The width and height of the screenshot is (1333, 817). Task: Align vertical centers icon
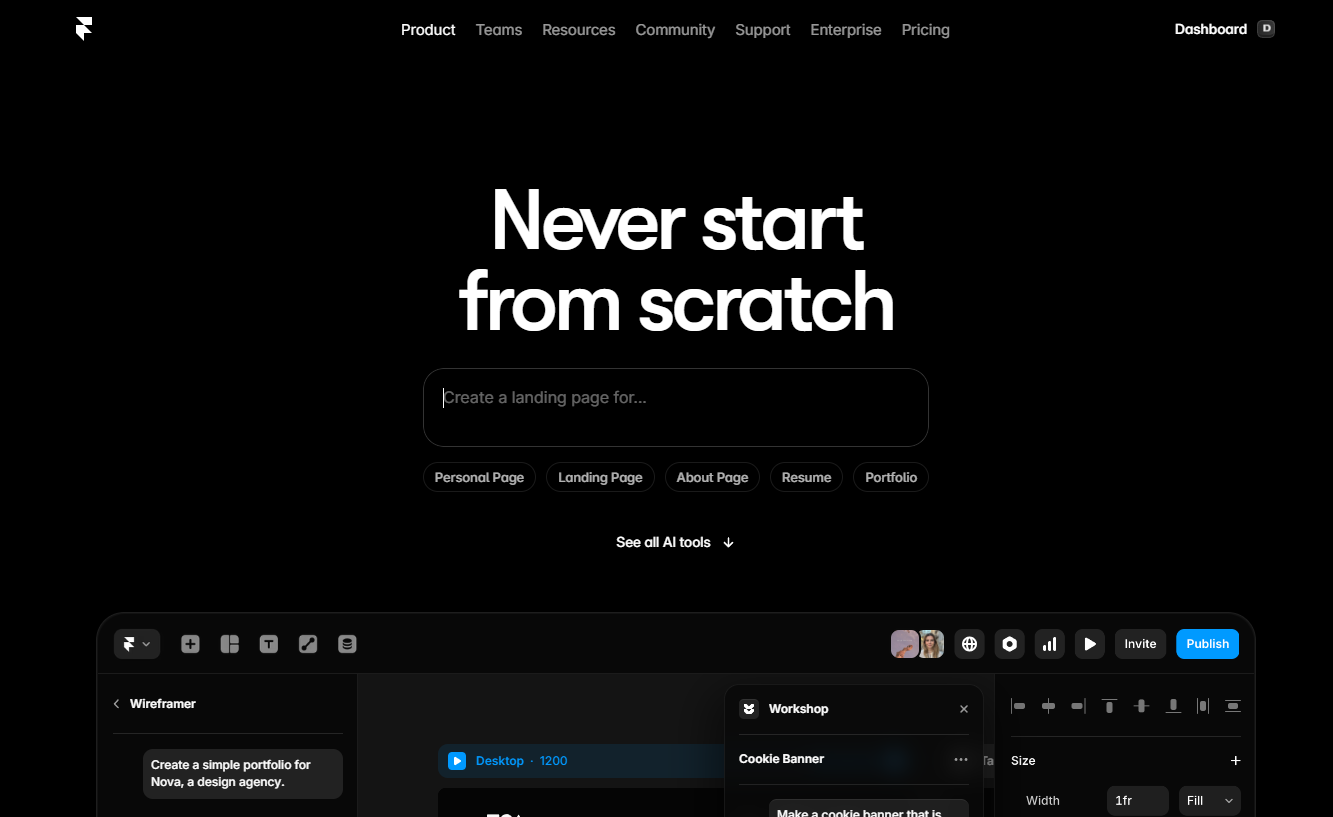(1141, 706)
